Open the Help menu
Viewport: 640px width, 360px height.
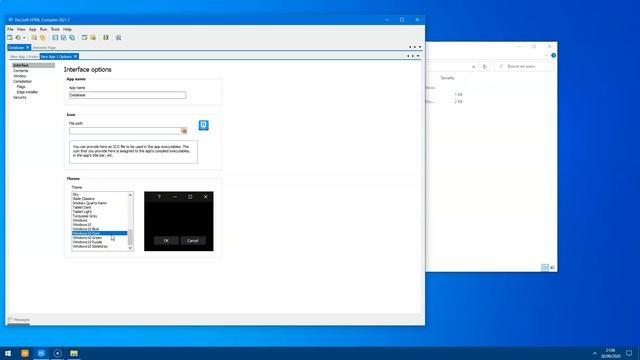pos(67,29)
